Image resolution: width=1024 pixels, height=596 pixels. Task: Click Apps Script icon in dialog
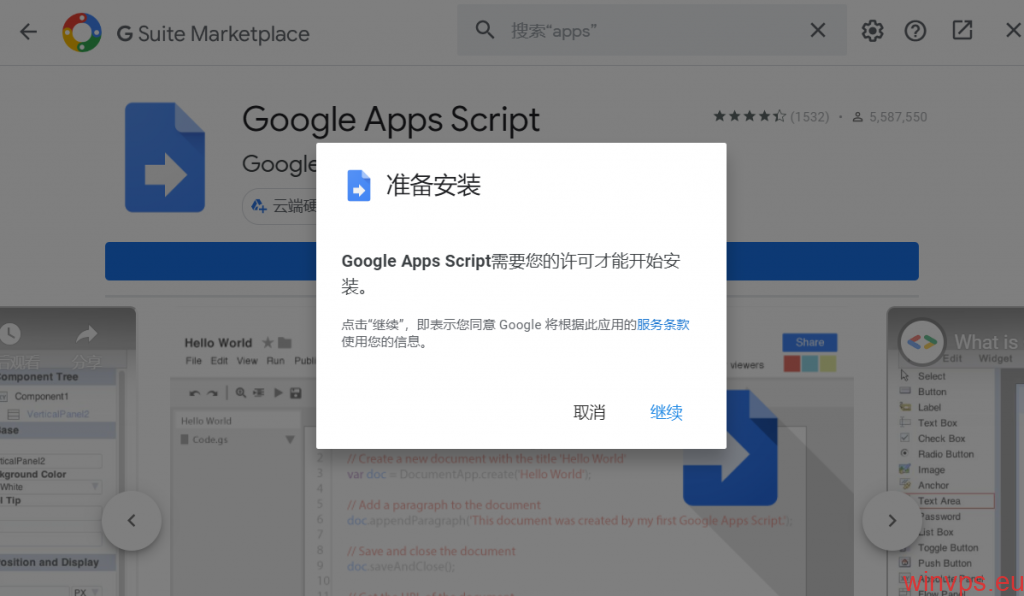[359, 185]
